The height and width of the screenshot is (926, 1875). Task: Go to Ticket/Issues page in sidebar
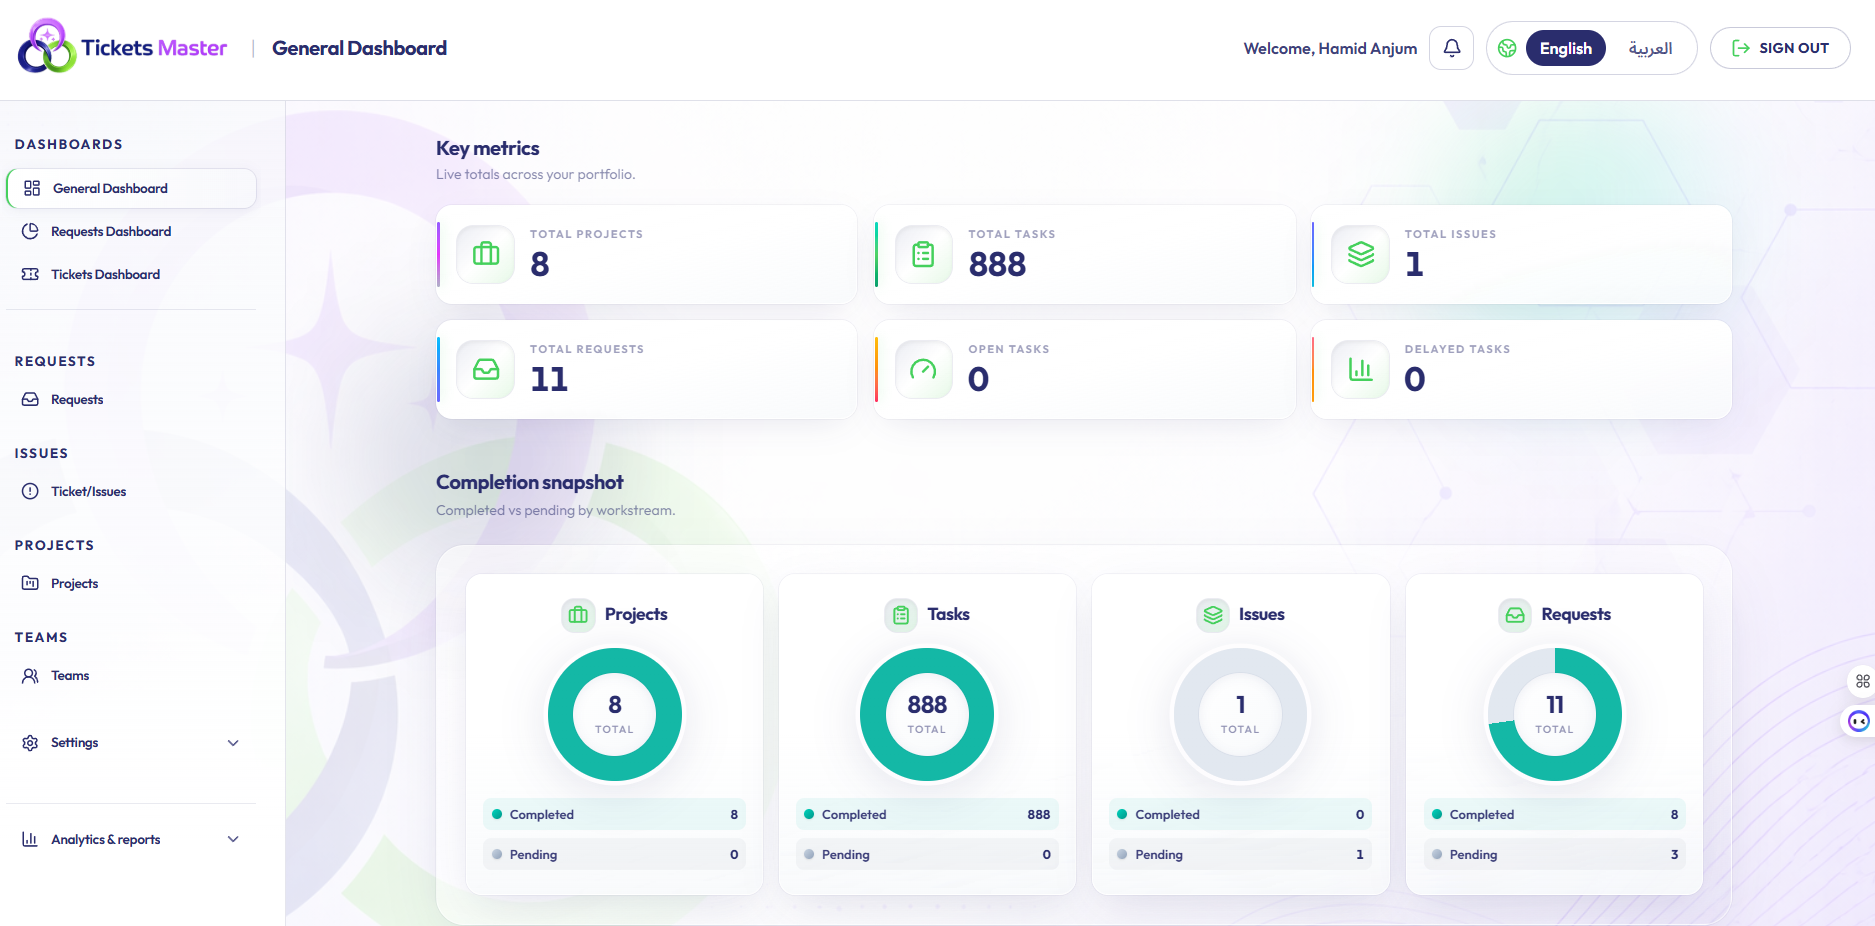click(131, 492)
